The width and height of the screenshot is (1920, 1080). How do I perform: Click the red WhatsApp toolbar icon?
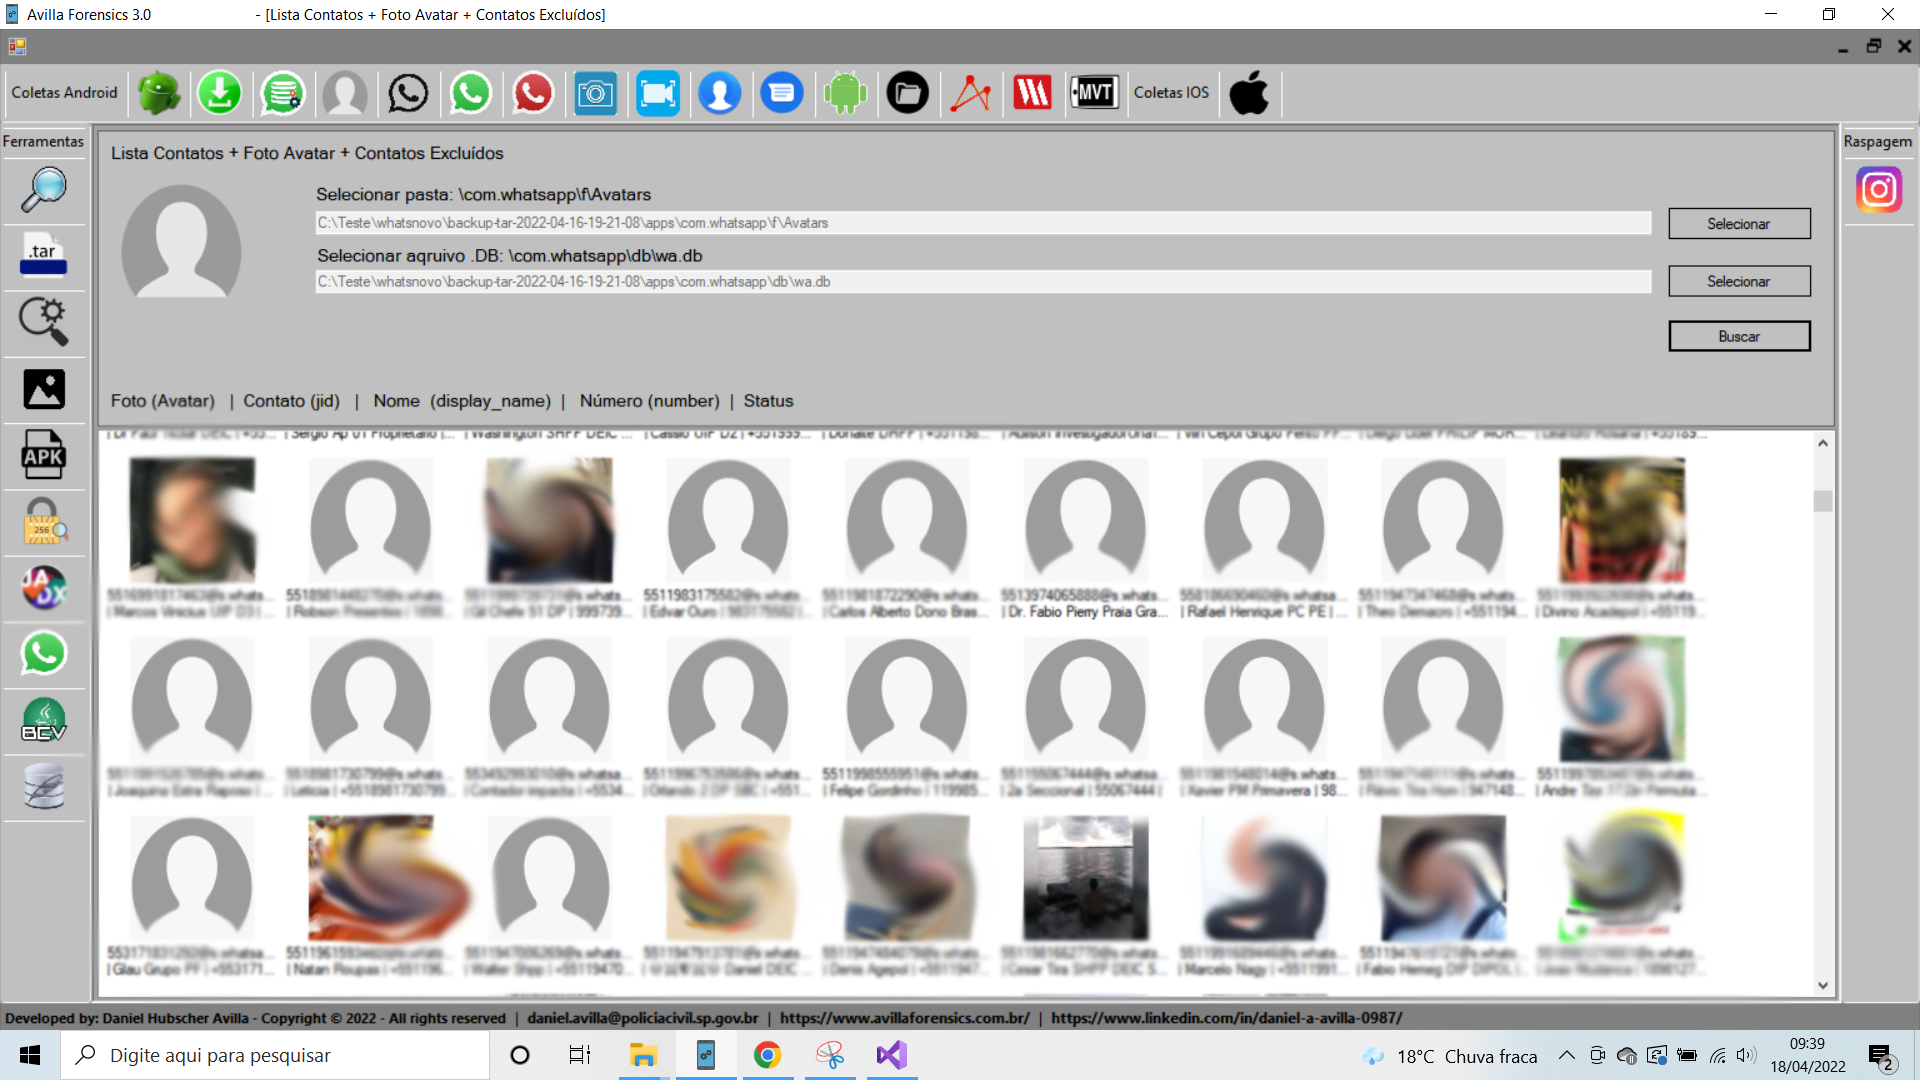point(533,93)
